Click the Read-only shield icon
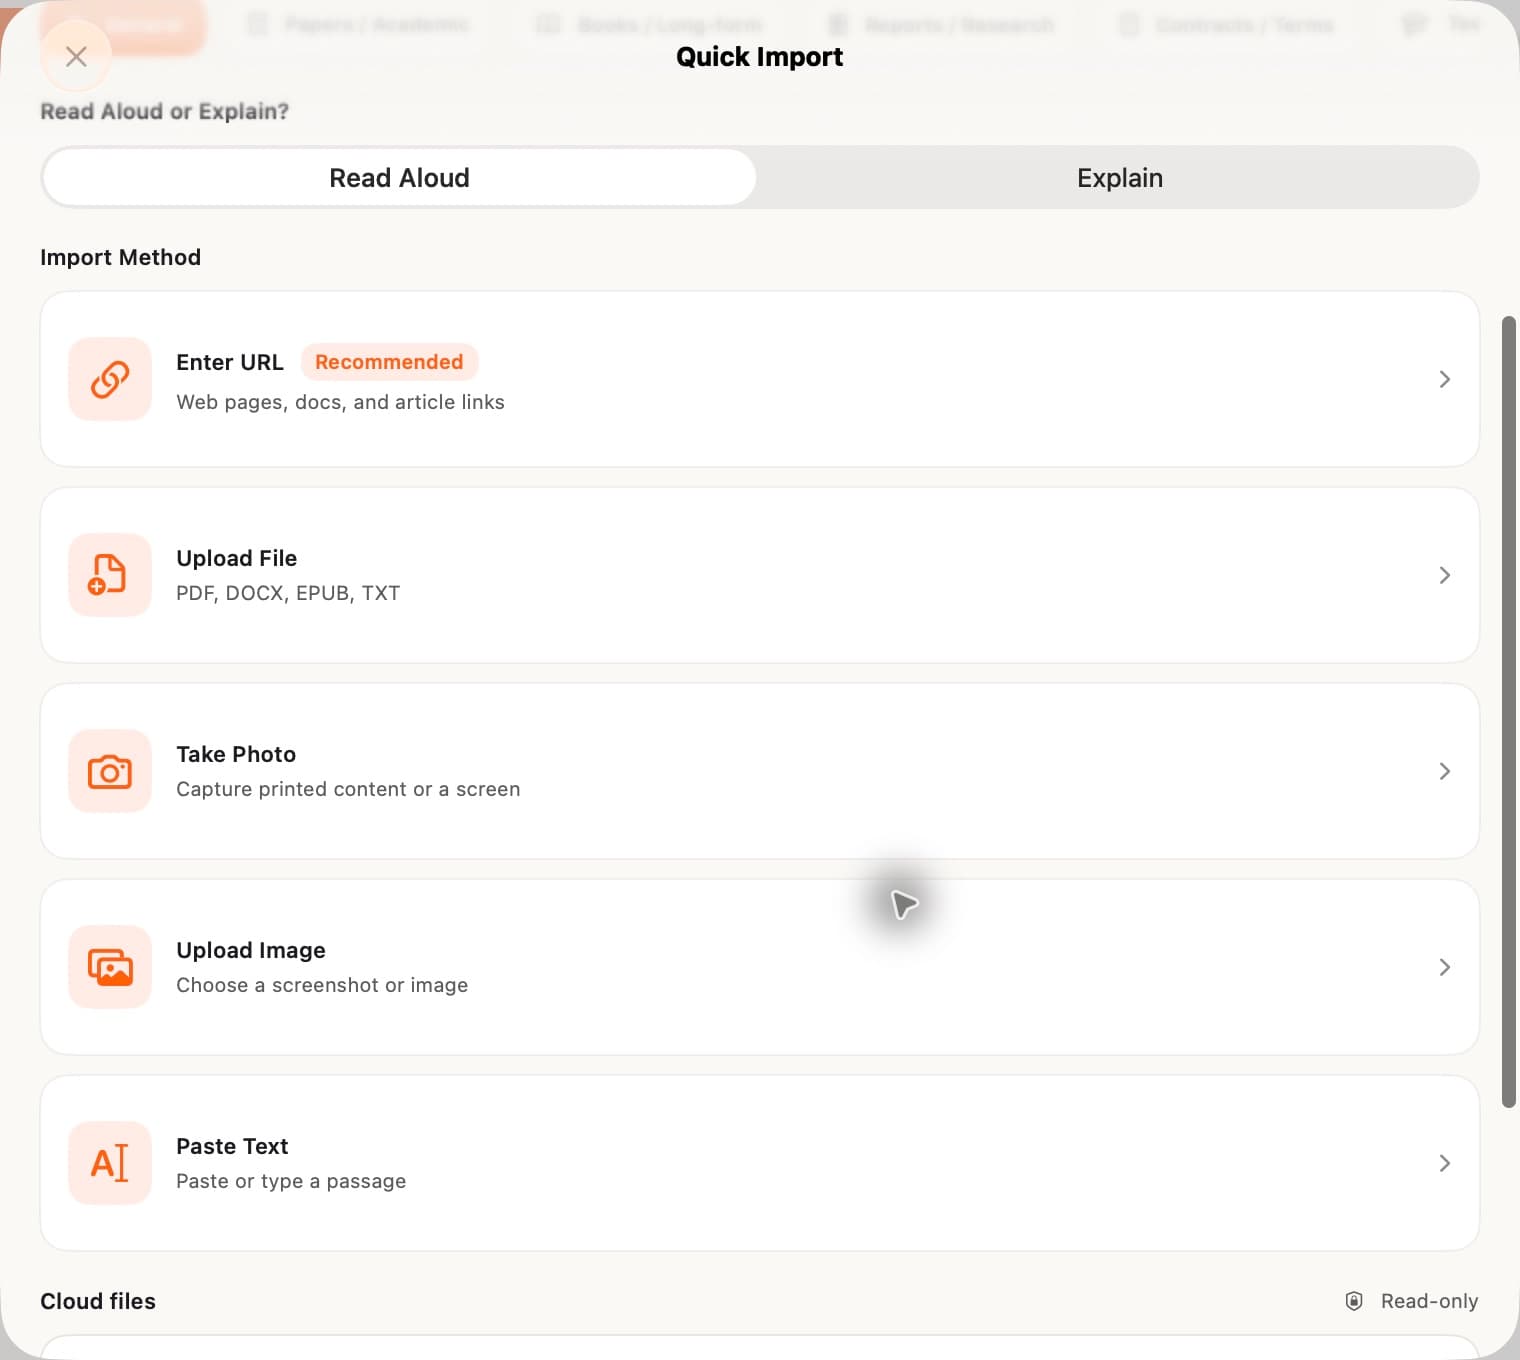1520x1360 pixels. tap(1354, 1301)
